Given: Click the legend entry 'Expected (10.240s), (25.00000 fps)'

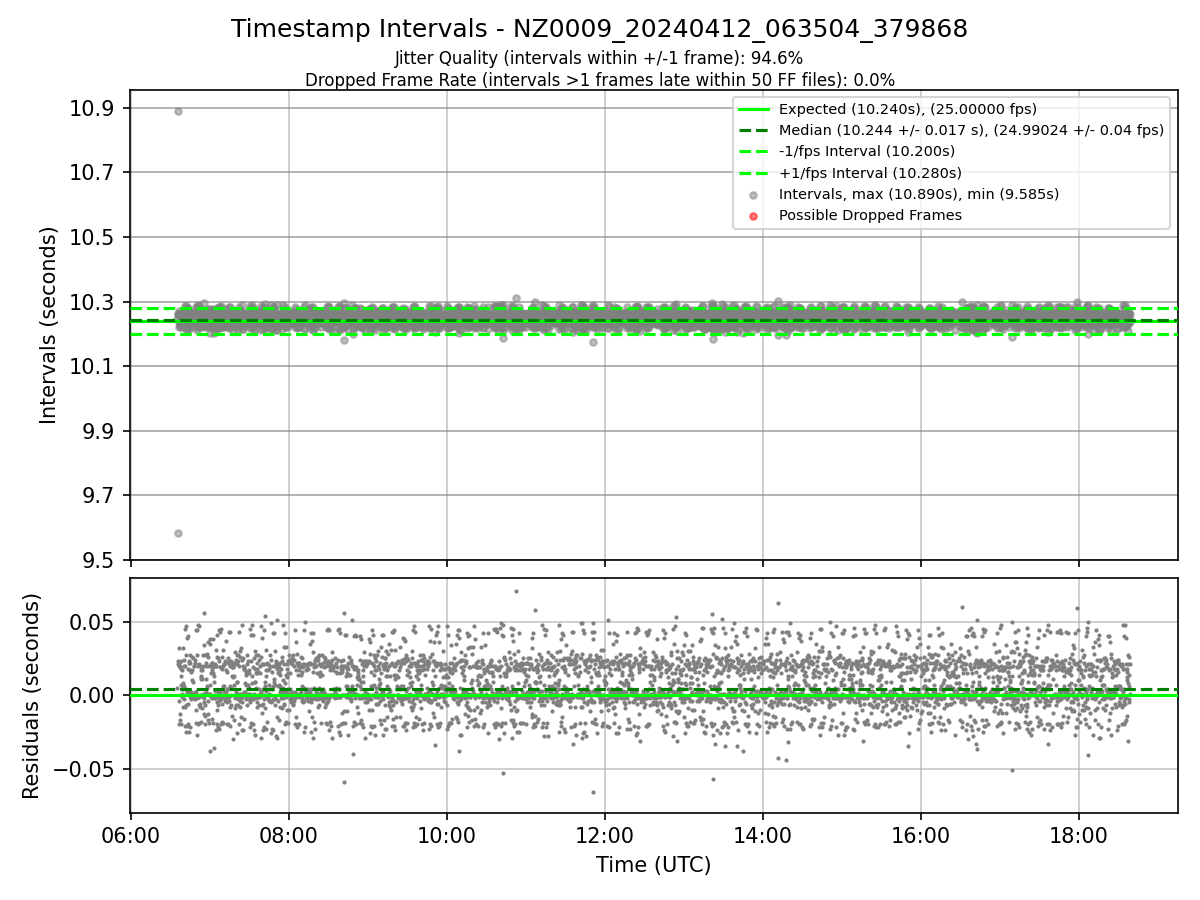Looking at the screenshot, I should 907,109.
